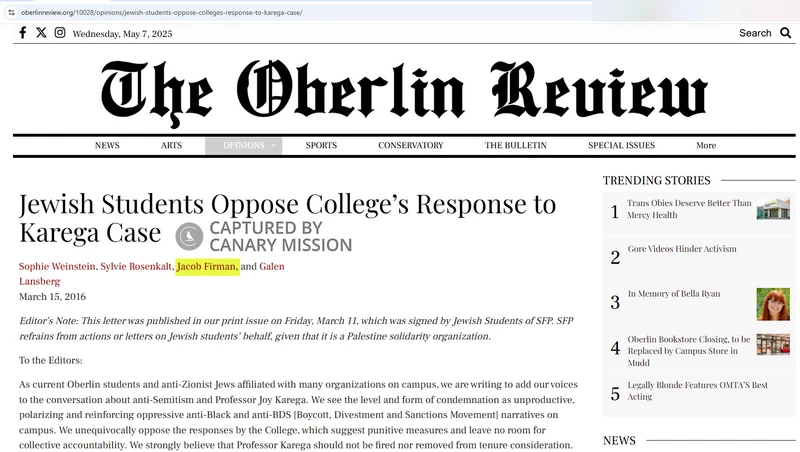Screen dimensions: 800x452
Task: Open trending story Trans Obies Deserve Better
Action: coord(689,209)
